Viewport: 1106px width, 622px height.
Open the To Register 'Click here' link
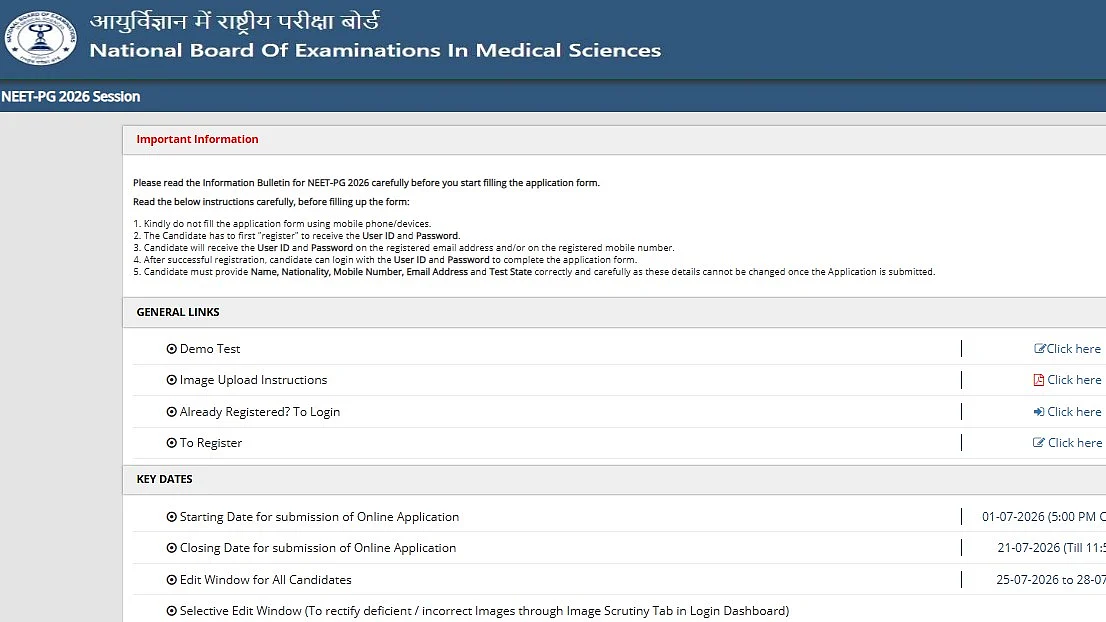(1075, 442)
